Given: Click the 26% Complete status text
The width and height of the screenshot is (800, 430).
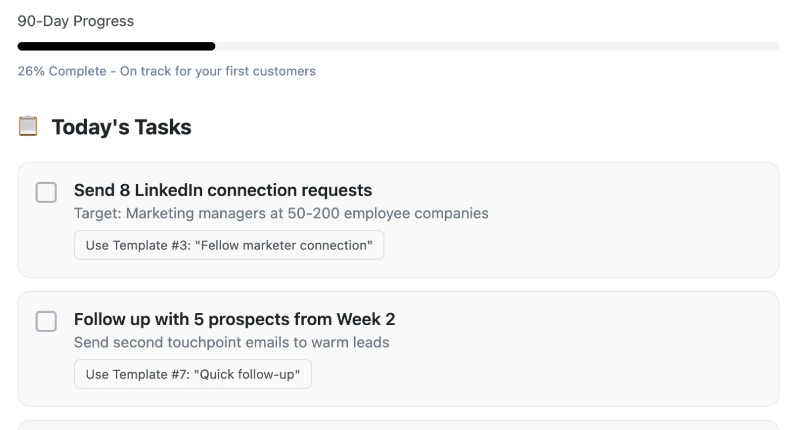Looking at the screenshot, I should tap(62, 71).
